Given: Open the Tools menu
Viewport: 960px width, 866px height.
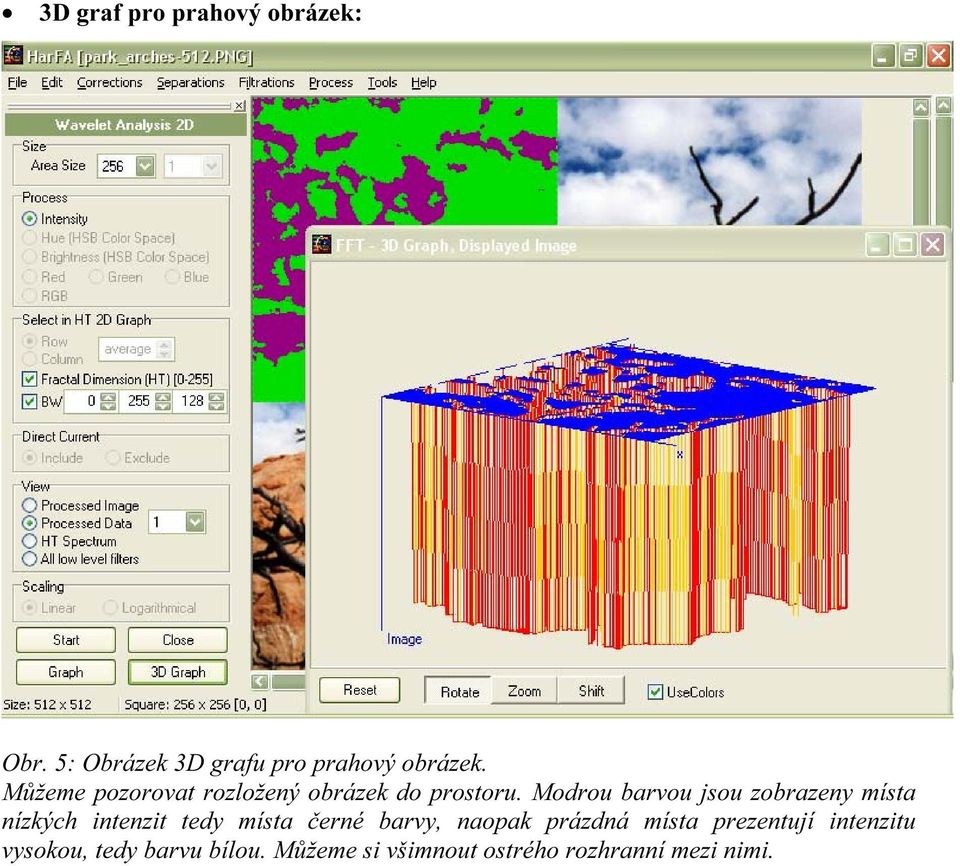Looking at the screenshot, I should pos(382,82).
